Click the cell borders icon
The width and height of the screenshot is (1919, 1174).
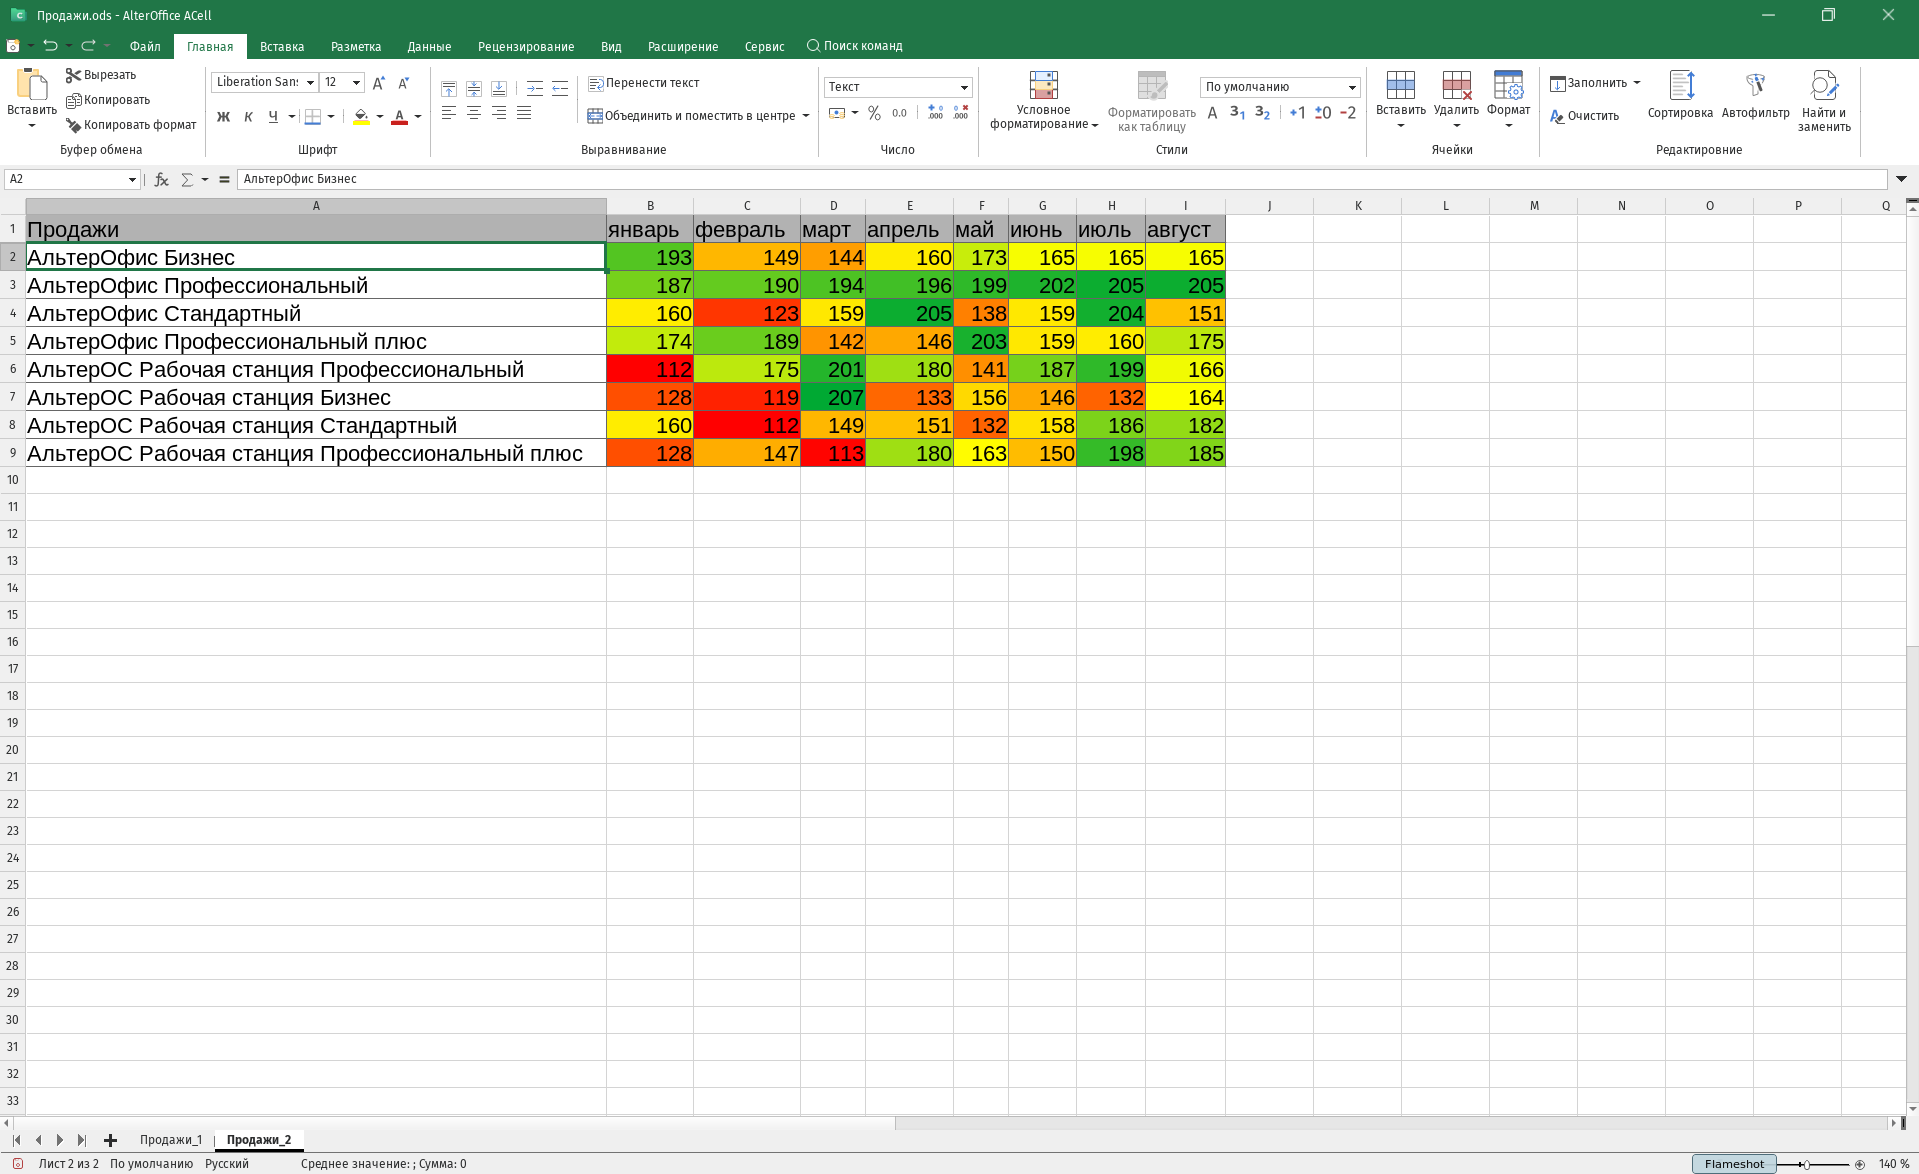point(313,117)
